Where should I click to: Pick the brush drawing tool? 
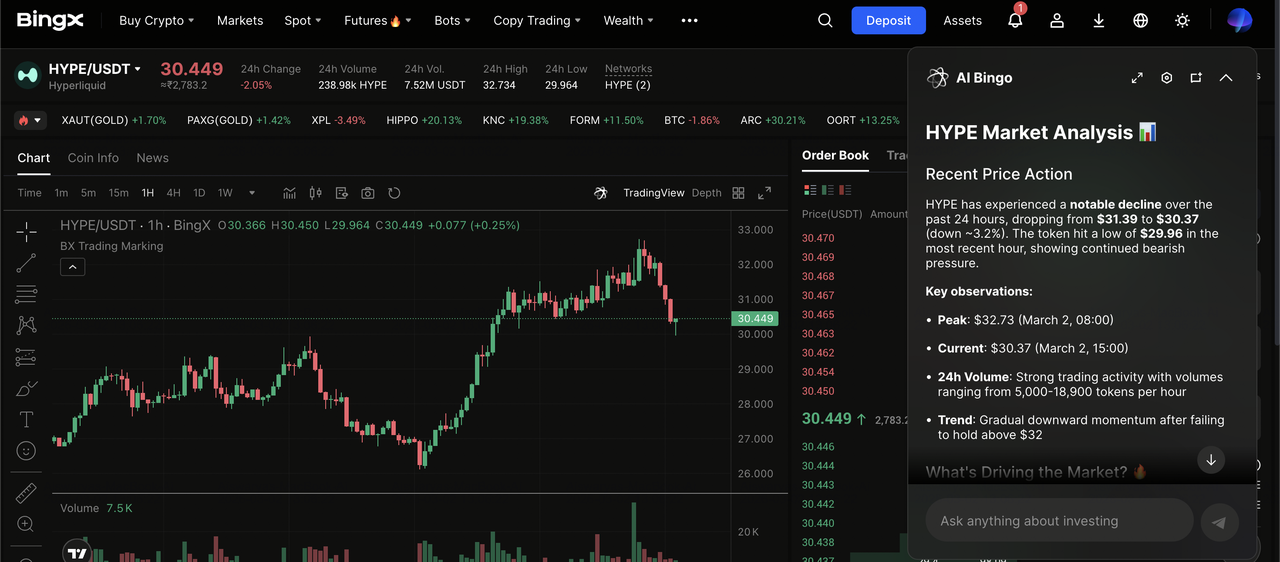click(x=26, y=389)
